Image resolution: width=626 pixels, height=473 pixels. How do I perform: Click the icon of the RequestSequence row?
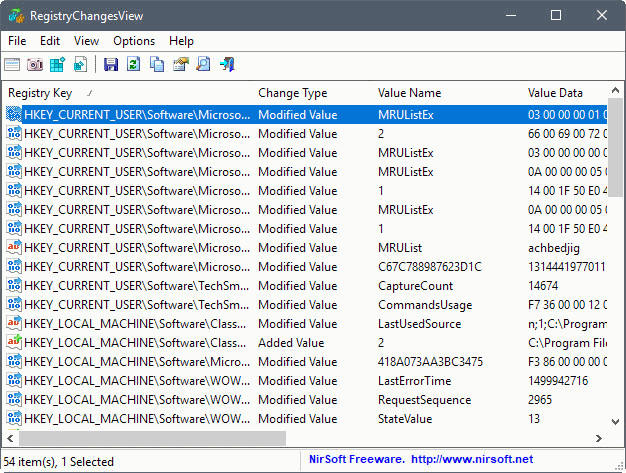click(x=14, y=400)
